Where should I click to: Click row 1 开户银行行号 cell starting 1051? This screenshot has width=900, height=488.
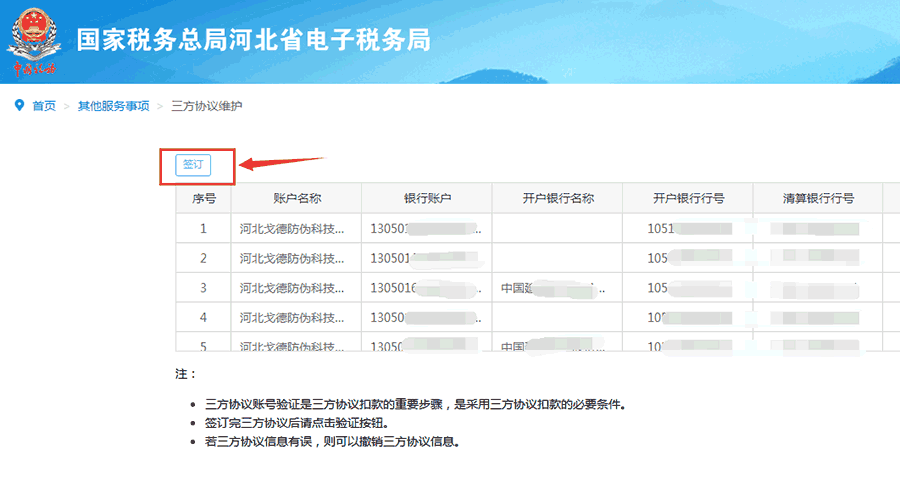pos(688,228)
